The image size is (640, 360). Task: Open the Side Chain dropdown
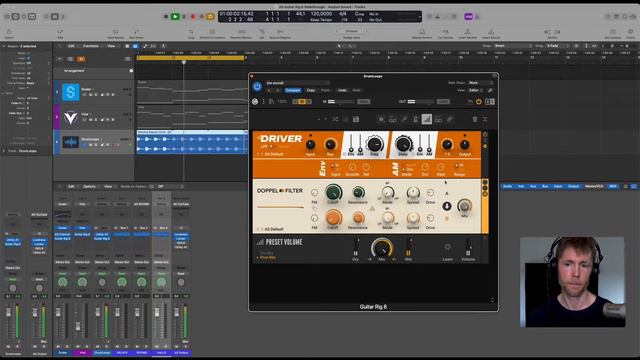tap(480, 83)
